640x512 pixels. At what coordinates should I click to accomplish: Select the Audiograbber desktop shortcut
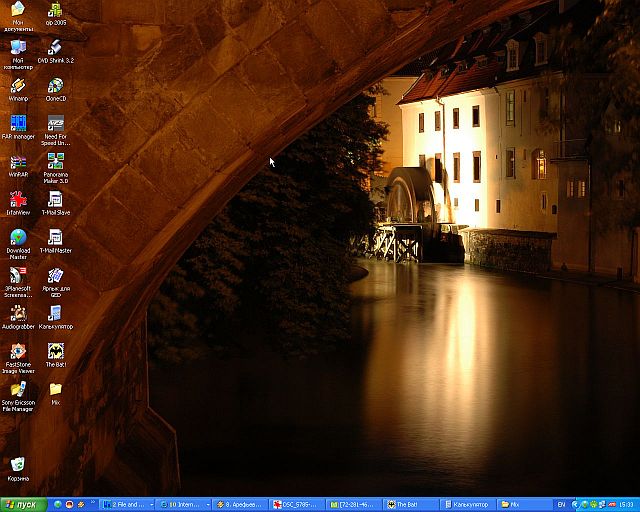point(18,317)
